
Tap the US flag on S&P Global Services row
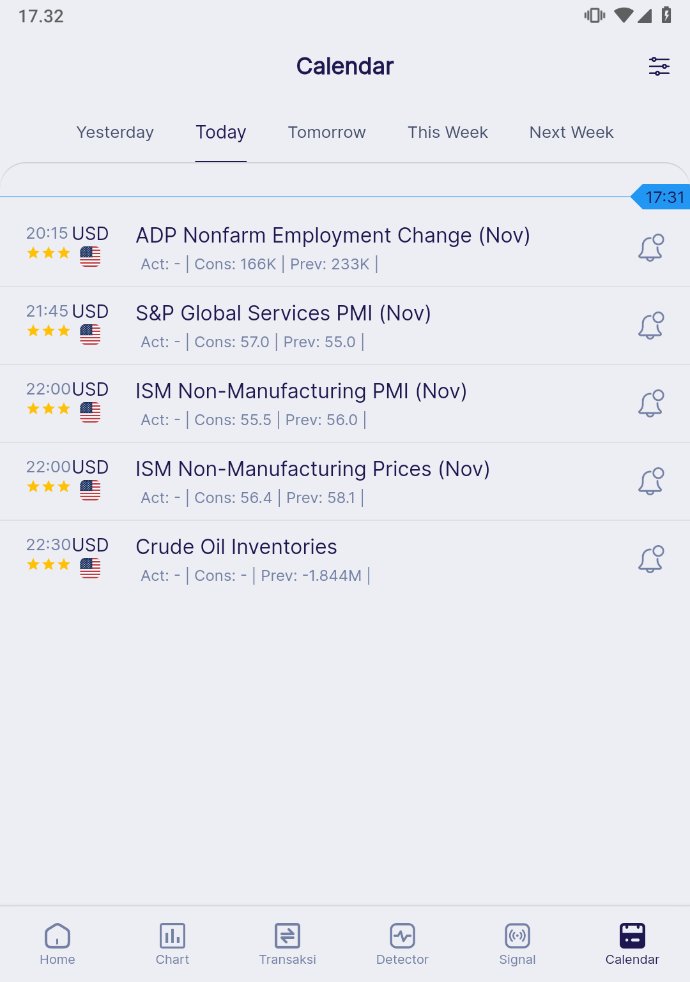tap(90, 334)
